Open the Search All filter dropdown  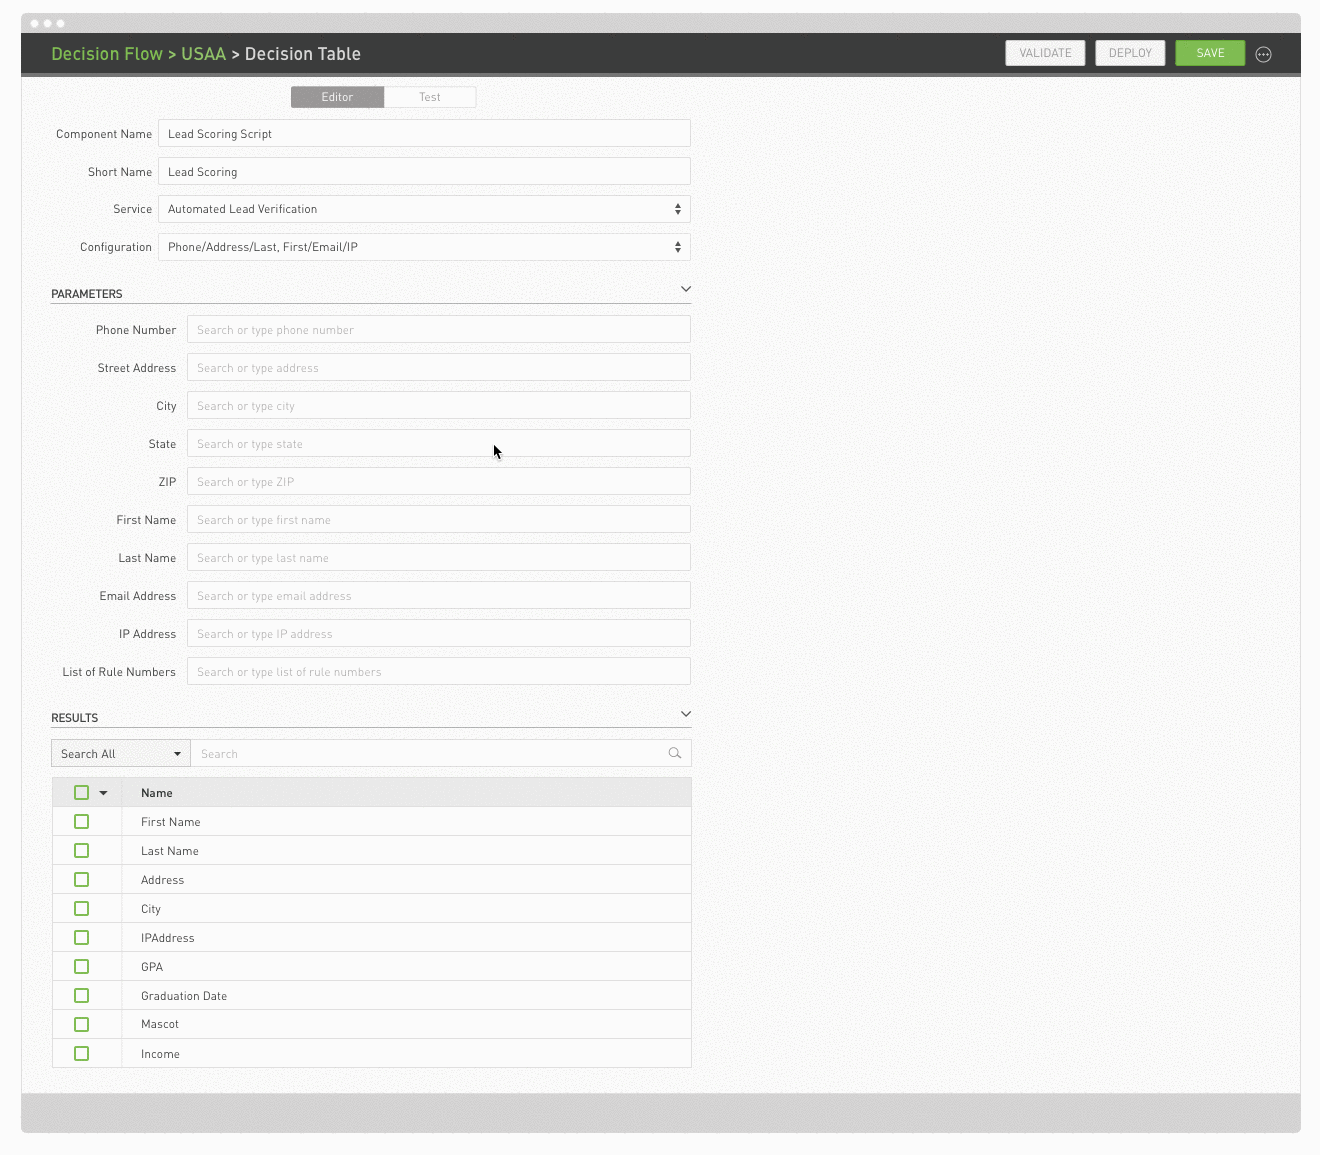(x=121, y=753)
